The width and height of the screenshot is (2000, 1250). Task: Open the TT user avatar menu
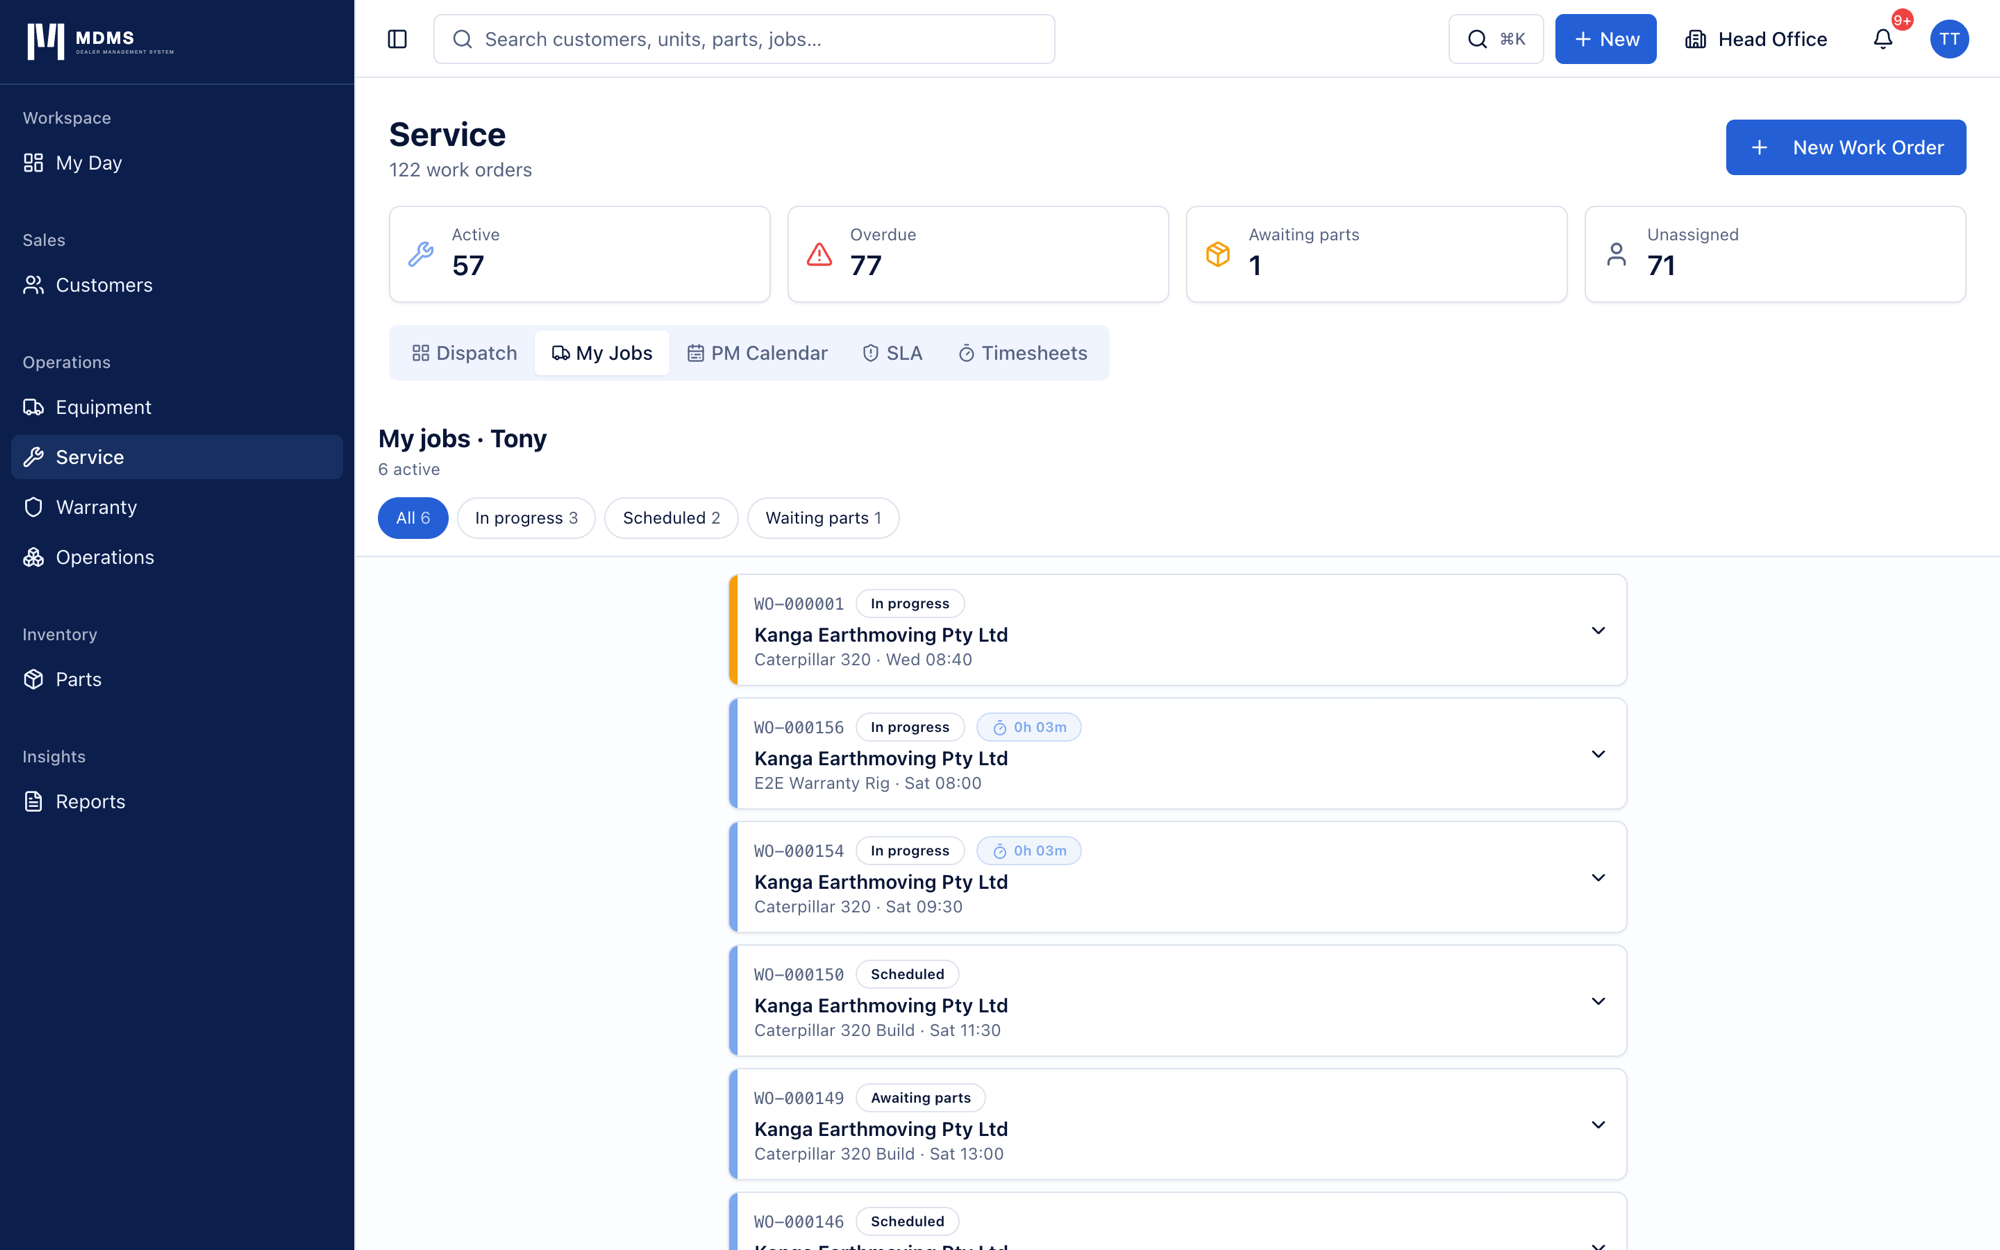coord(1949,39)
